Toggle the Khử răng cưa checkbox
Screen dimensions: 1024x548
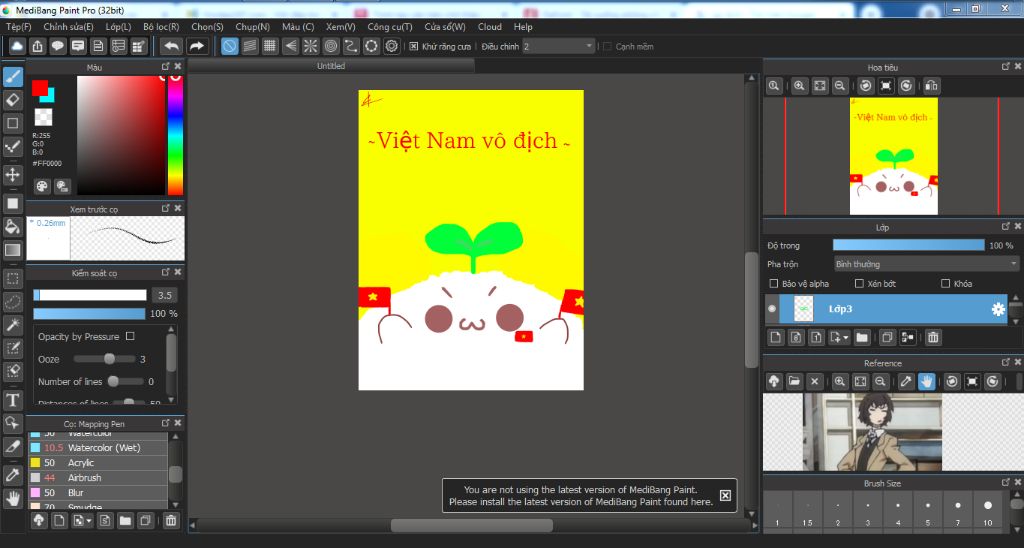point(413,46)
